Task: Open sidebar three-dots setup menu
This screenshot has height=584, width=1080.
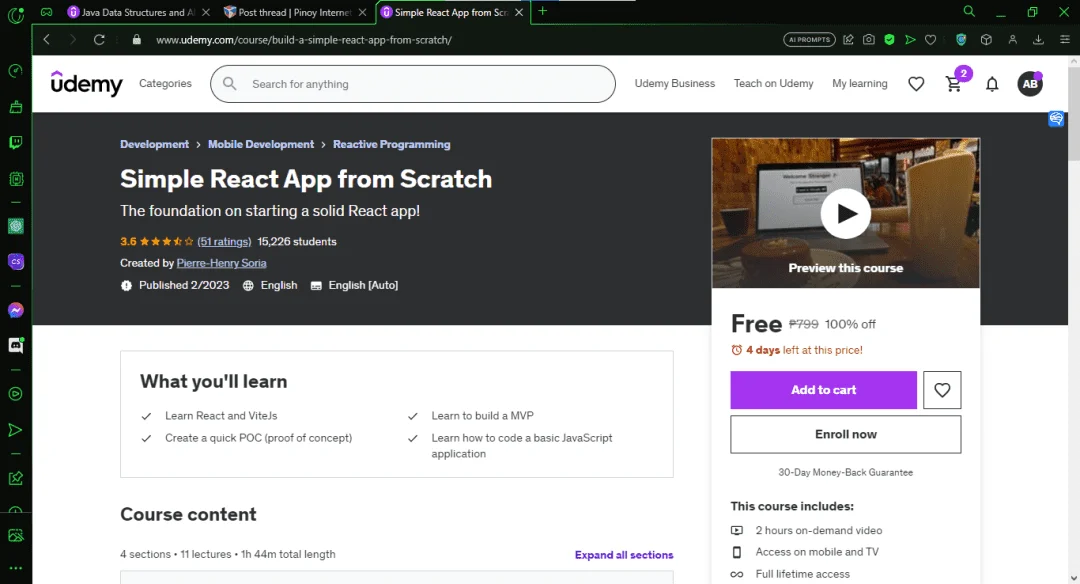Action: tap(15, 568)
